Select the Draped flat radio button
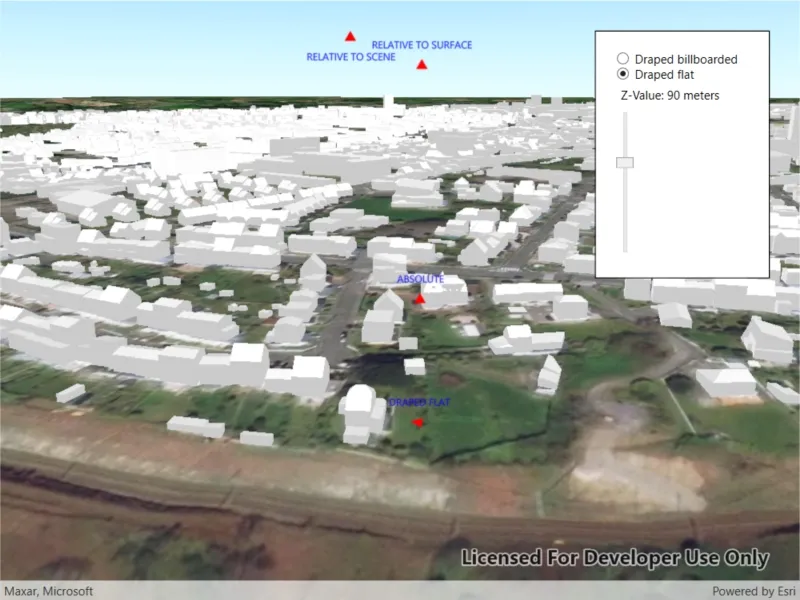Screen dimensions: 800x600 [622, 74]
